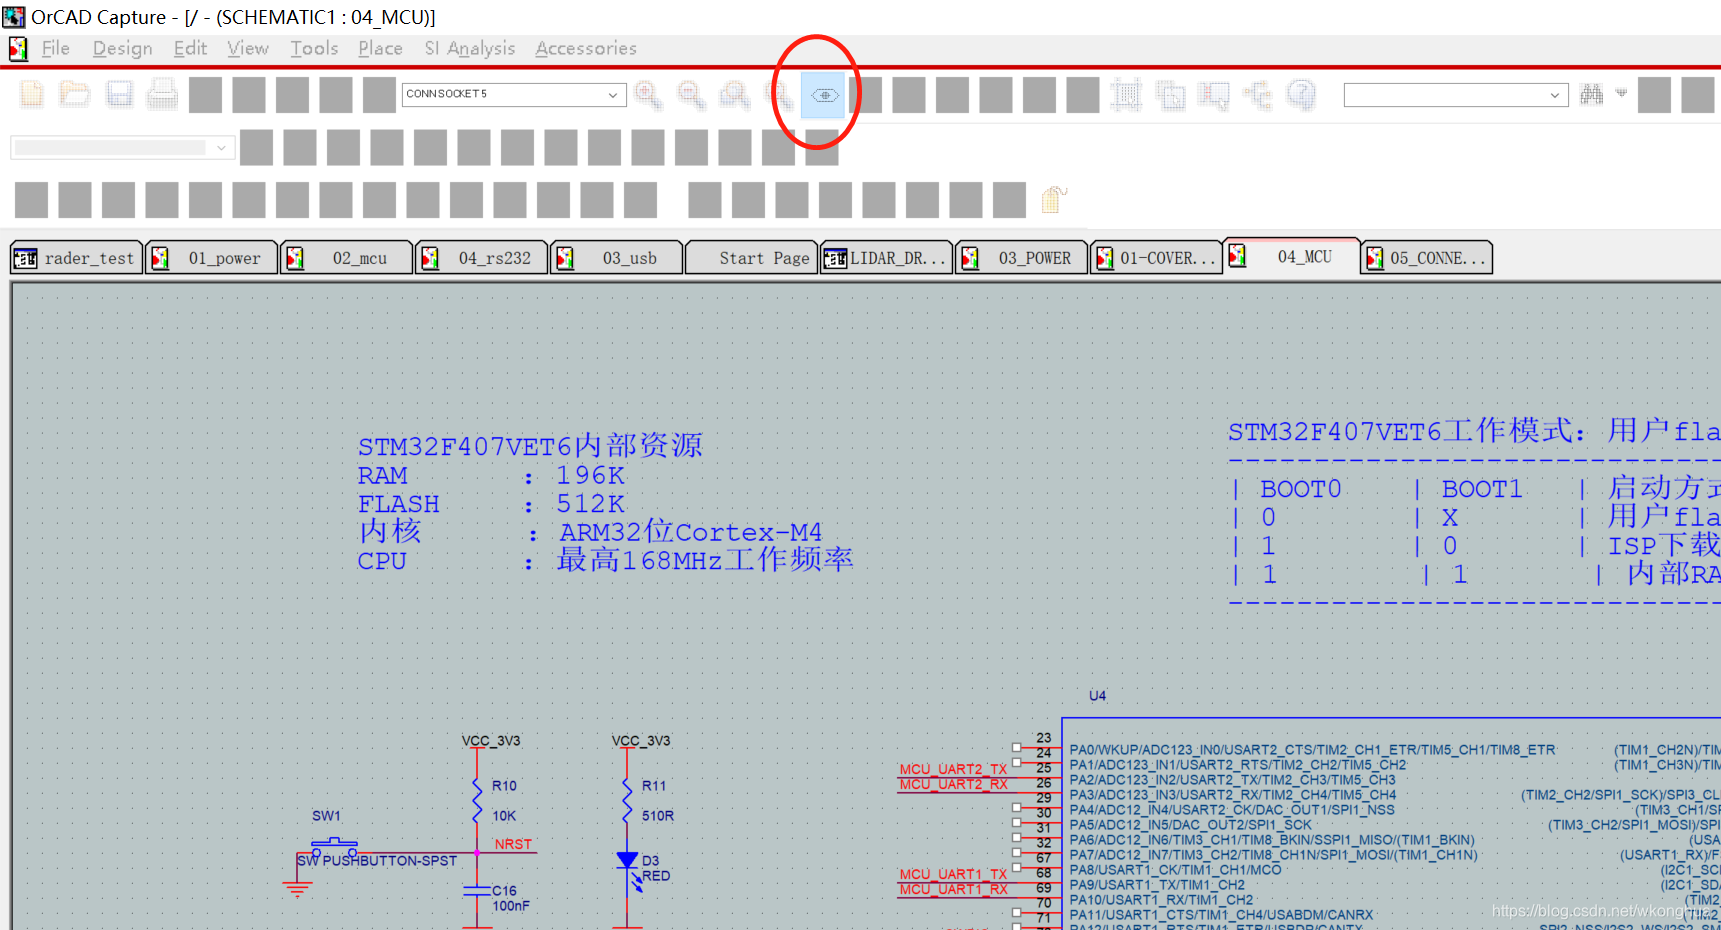1721x930 pixels.
Task: Open the File menu
Action: click(x=56, y=48)
